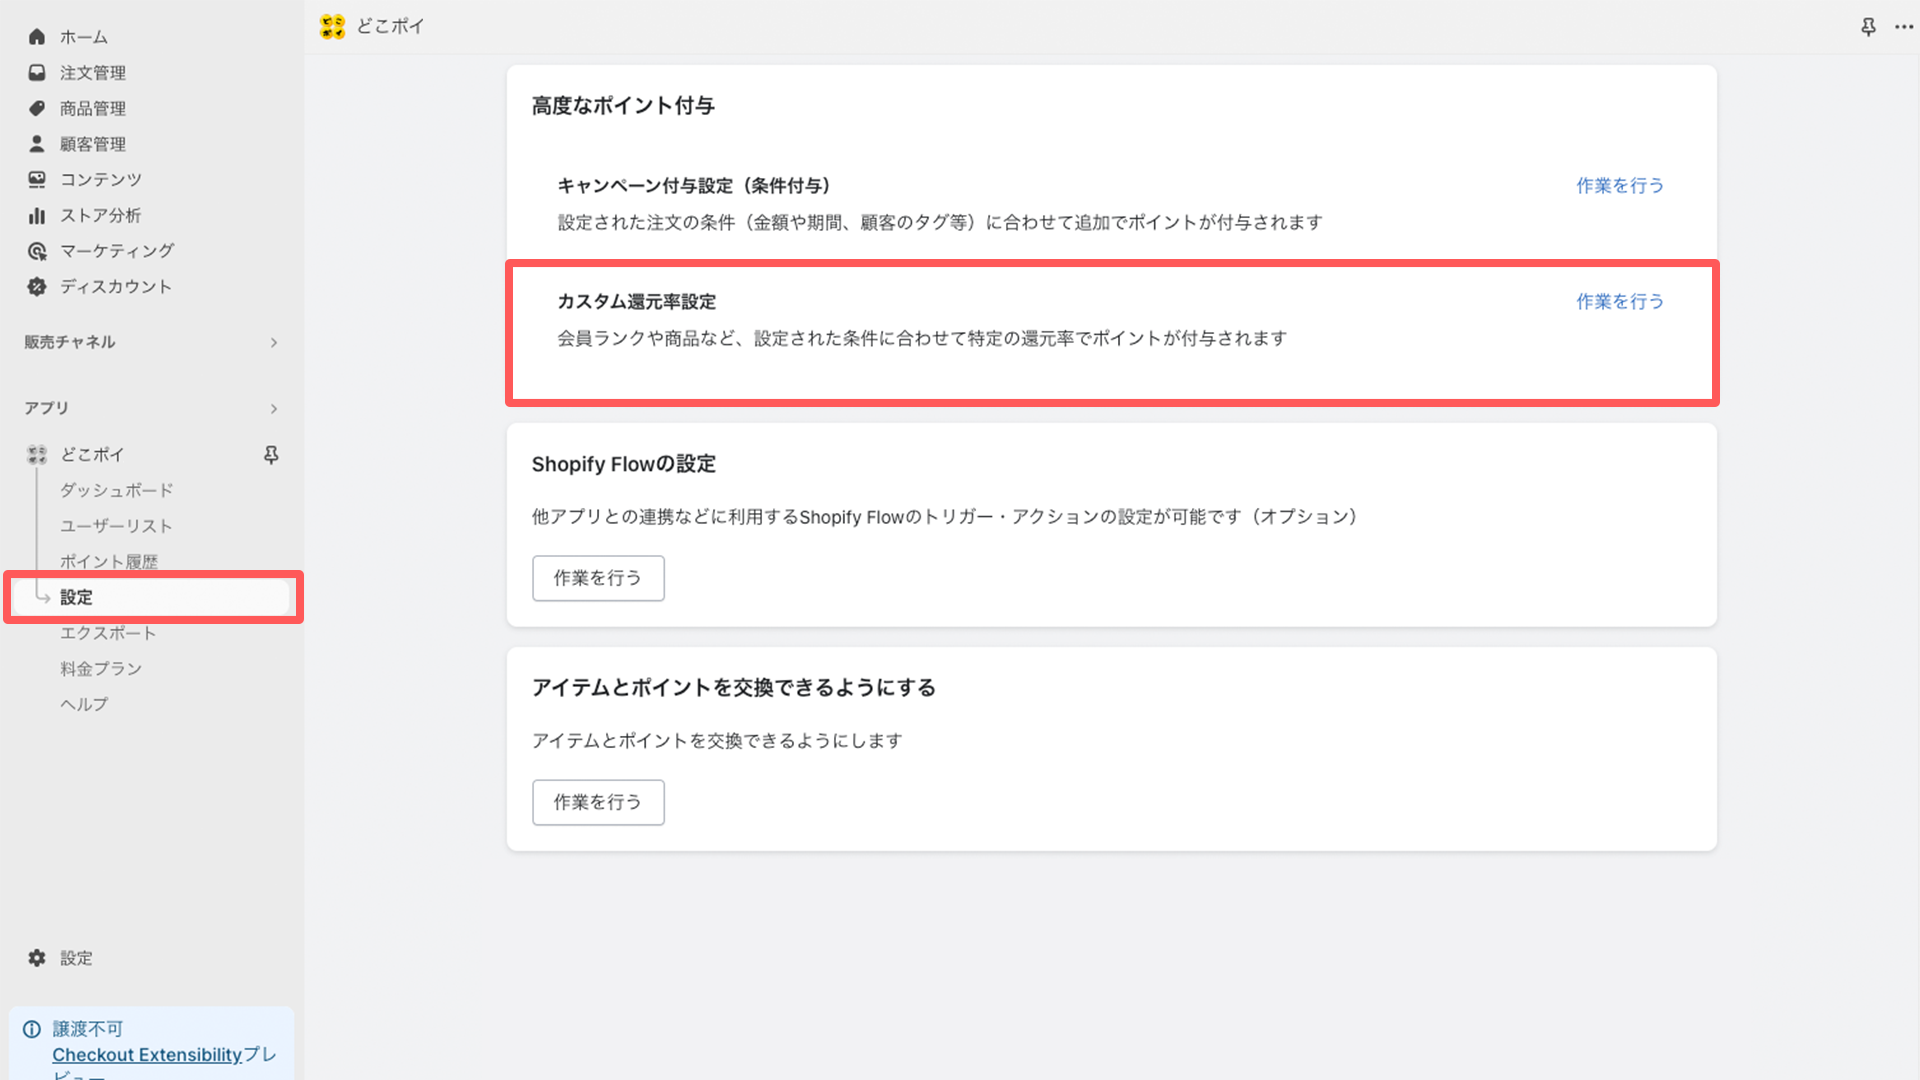1920x1080 pixels.
Task: Go to ポイント履歴 under どこポイ
Action: tap(109, 562)
